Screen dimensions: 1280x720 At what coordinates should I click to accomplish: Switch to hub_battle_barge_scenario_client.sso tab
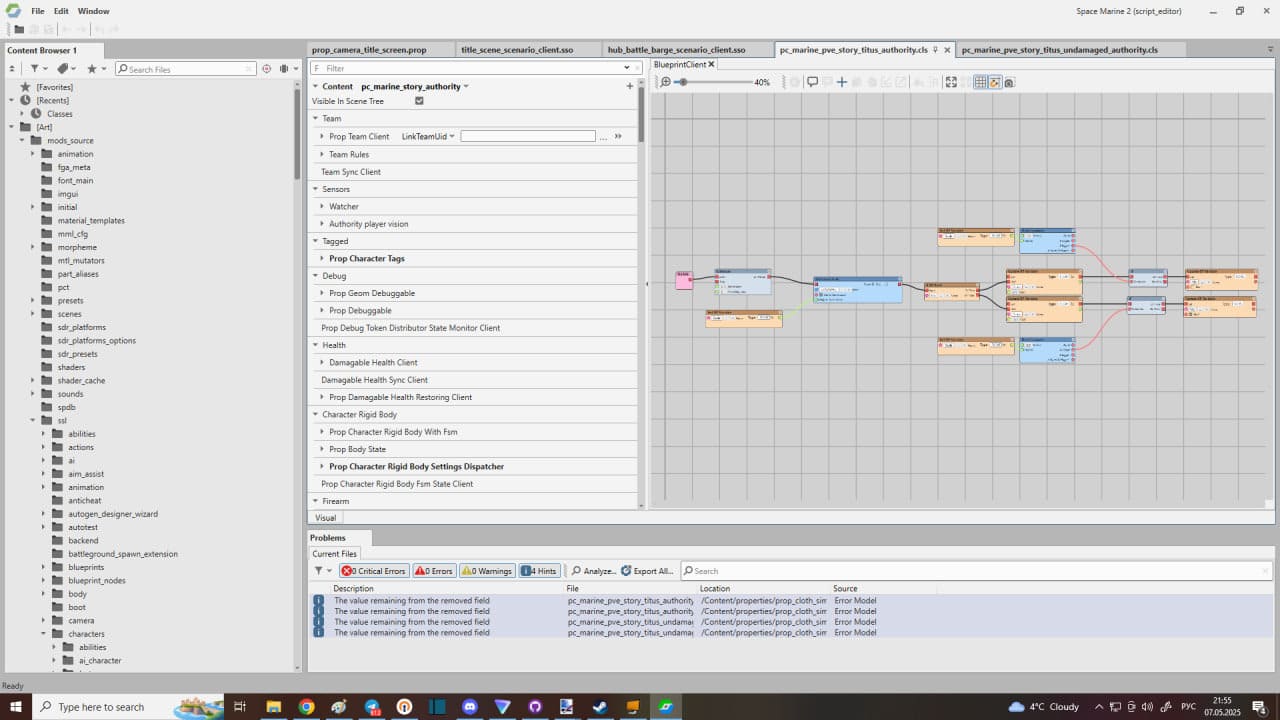(x=677, y=49)
